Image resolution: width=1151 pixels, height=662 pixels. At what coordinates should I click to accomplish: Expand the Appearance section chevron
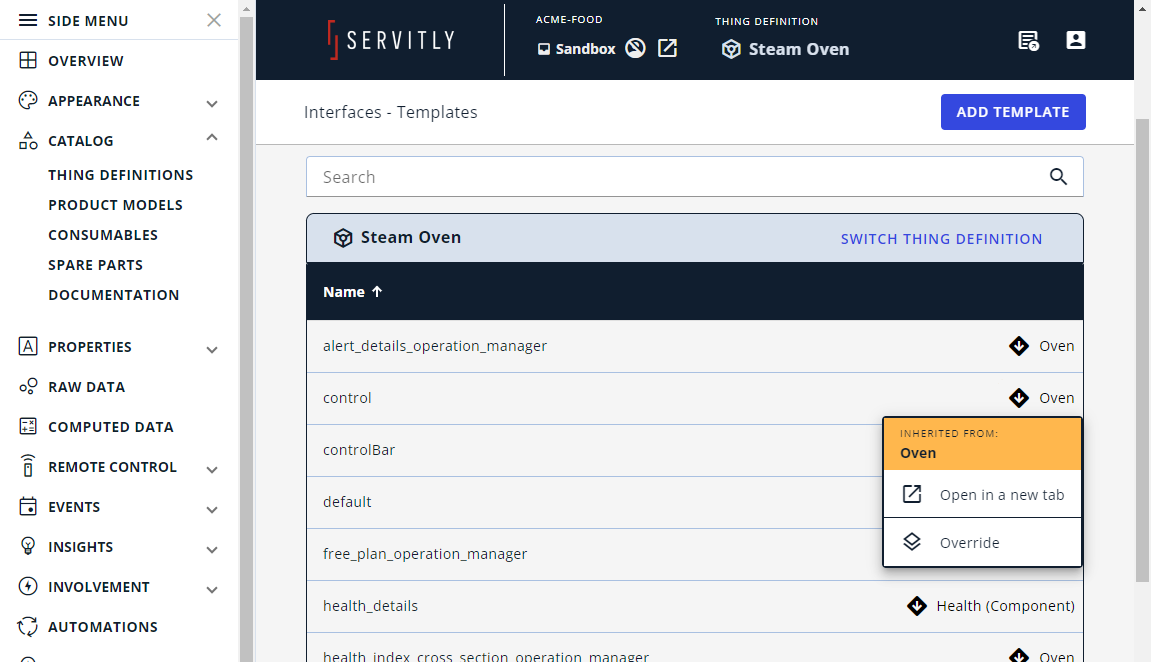click(212, 103)
